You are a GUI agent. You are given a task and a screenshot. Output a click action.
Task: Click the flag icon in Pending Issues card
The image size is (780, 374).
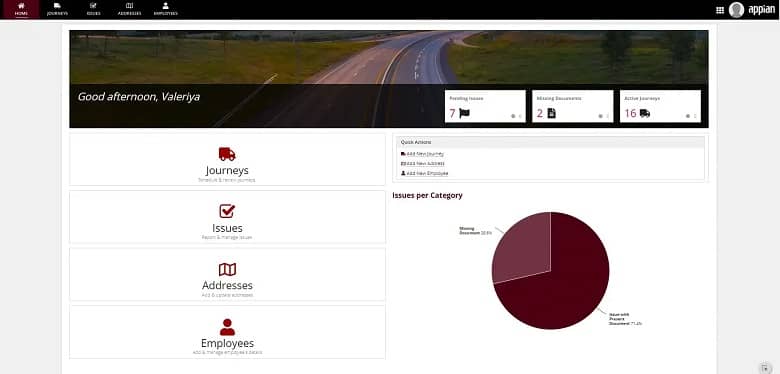click(x=464, y=113)
